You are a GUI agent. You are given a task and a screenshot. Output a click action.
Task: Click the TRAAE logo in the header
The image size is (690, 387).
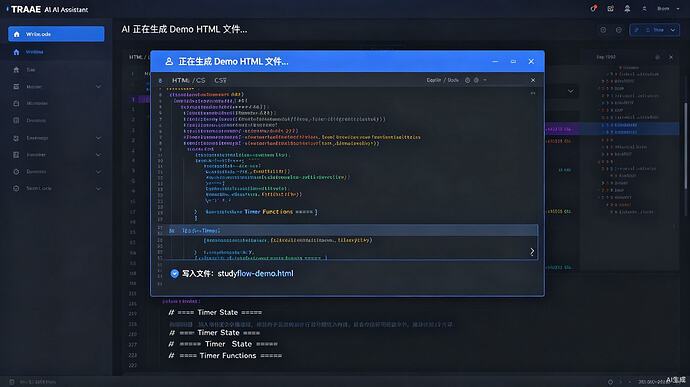coord(25,9)
